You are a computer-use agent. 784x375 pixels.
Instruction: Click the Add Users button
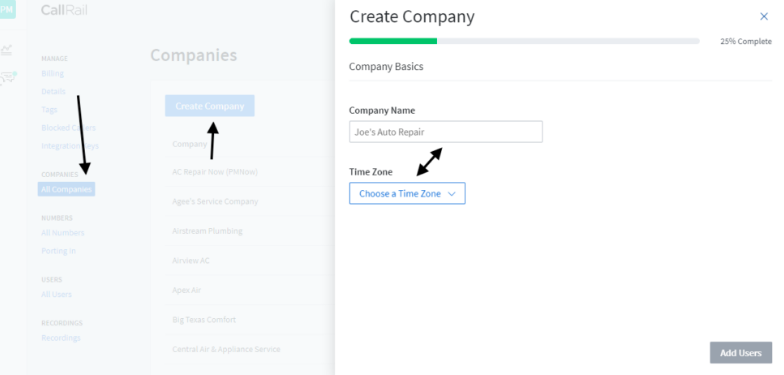point(740,353)
